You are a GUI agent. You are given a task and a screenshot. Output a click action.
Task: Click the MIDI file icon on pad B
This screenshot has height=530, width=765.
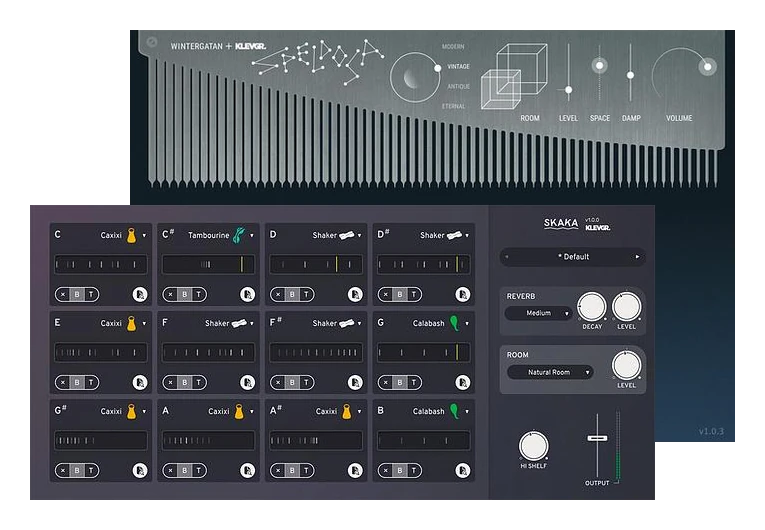[463, 470]
